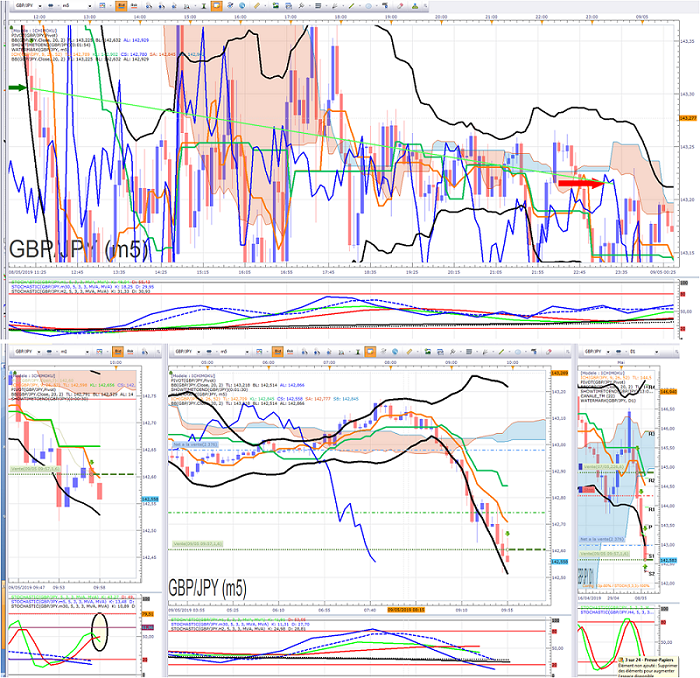This screenshot has width=700, height=678.
Task: Select the eraser tool in top toolbar
Action: [x=400, y=6]
